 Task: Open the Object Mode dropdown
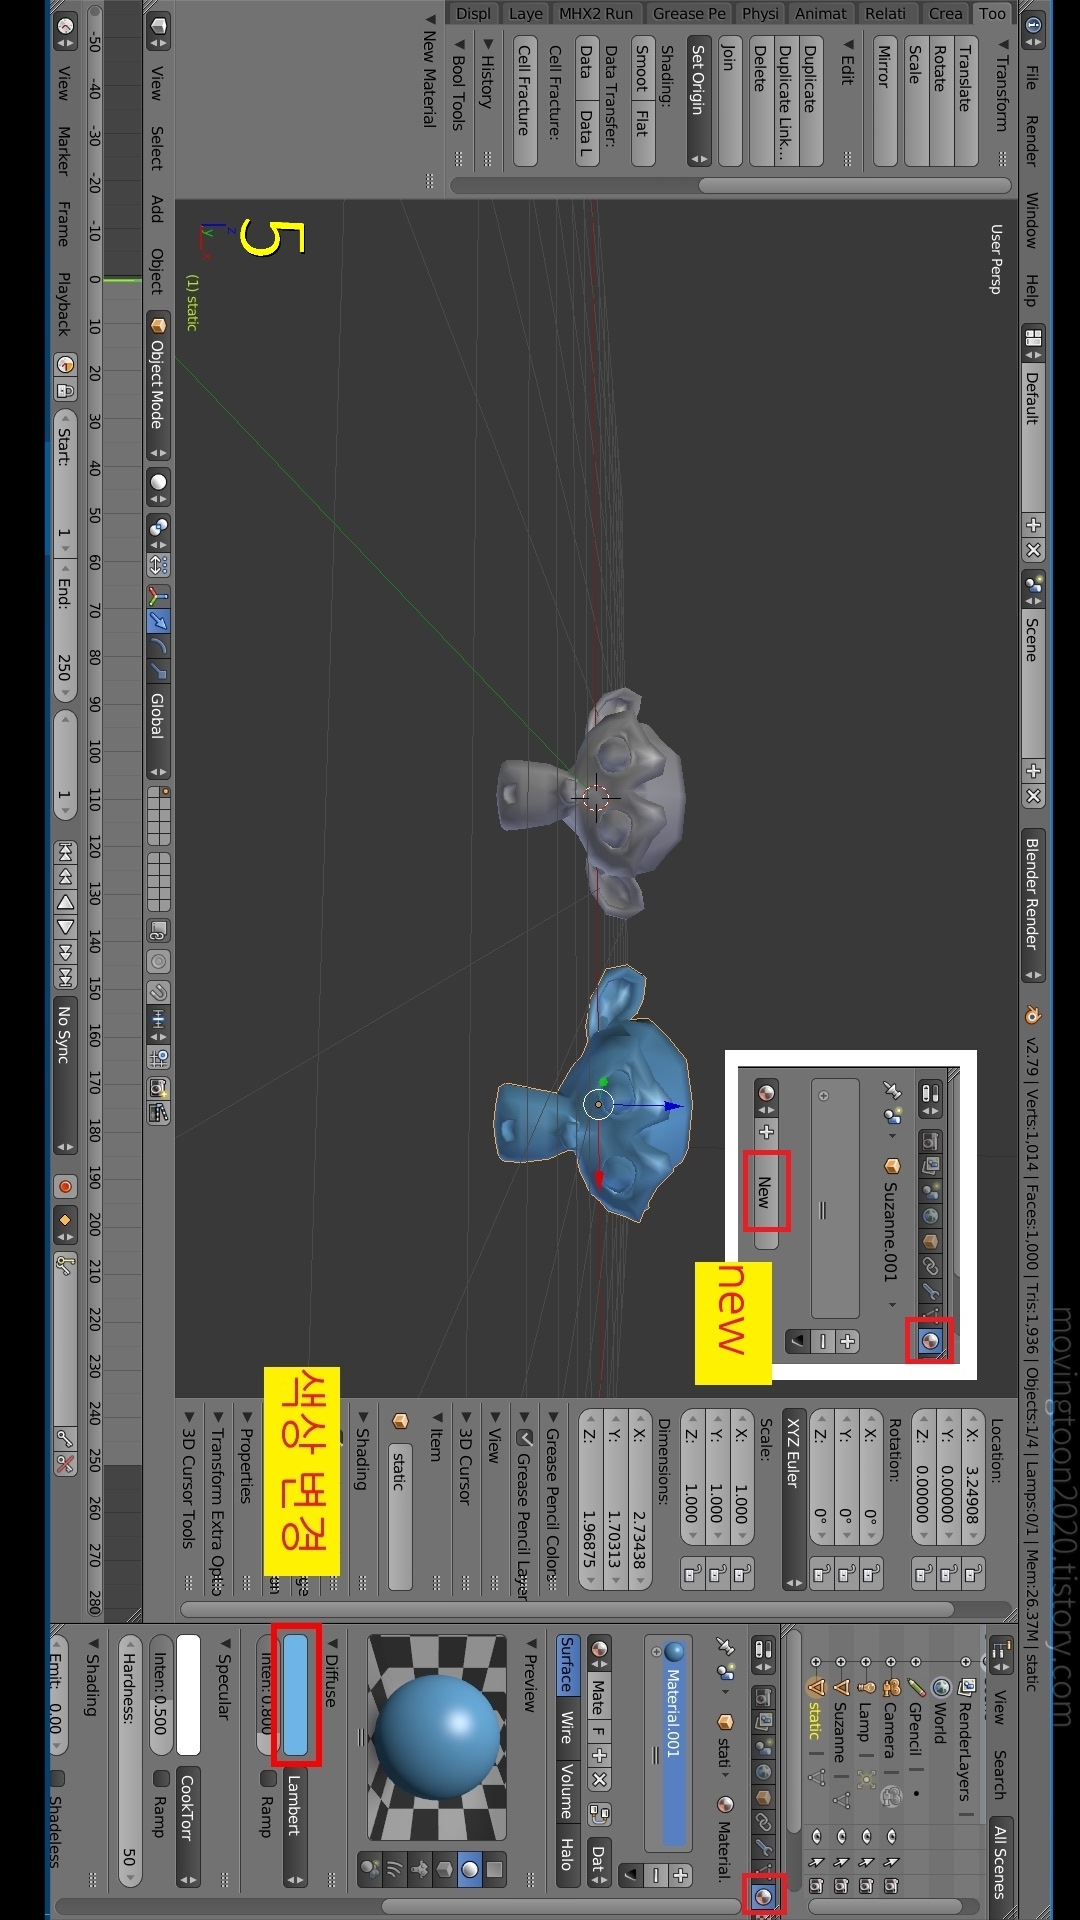pyautogui.click(x=158, y=387)
